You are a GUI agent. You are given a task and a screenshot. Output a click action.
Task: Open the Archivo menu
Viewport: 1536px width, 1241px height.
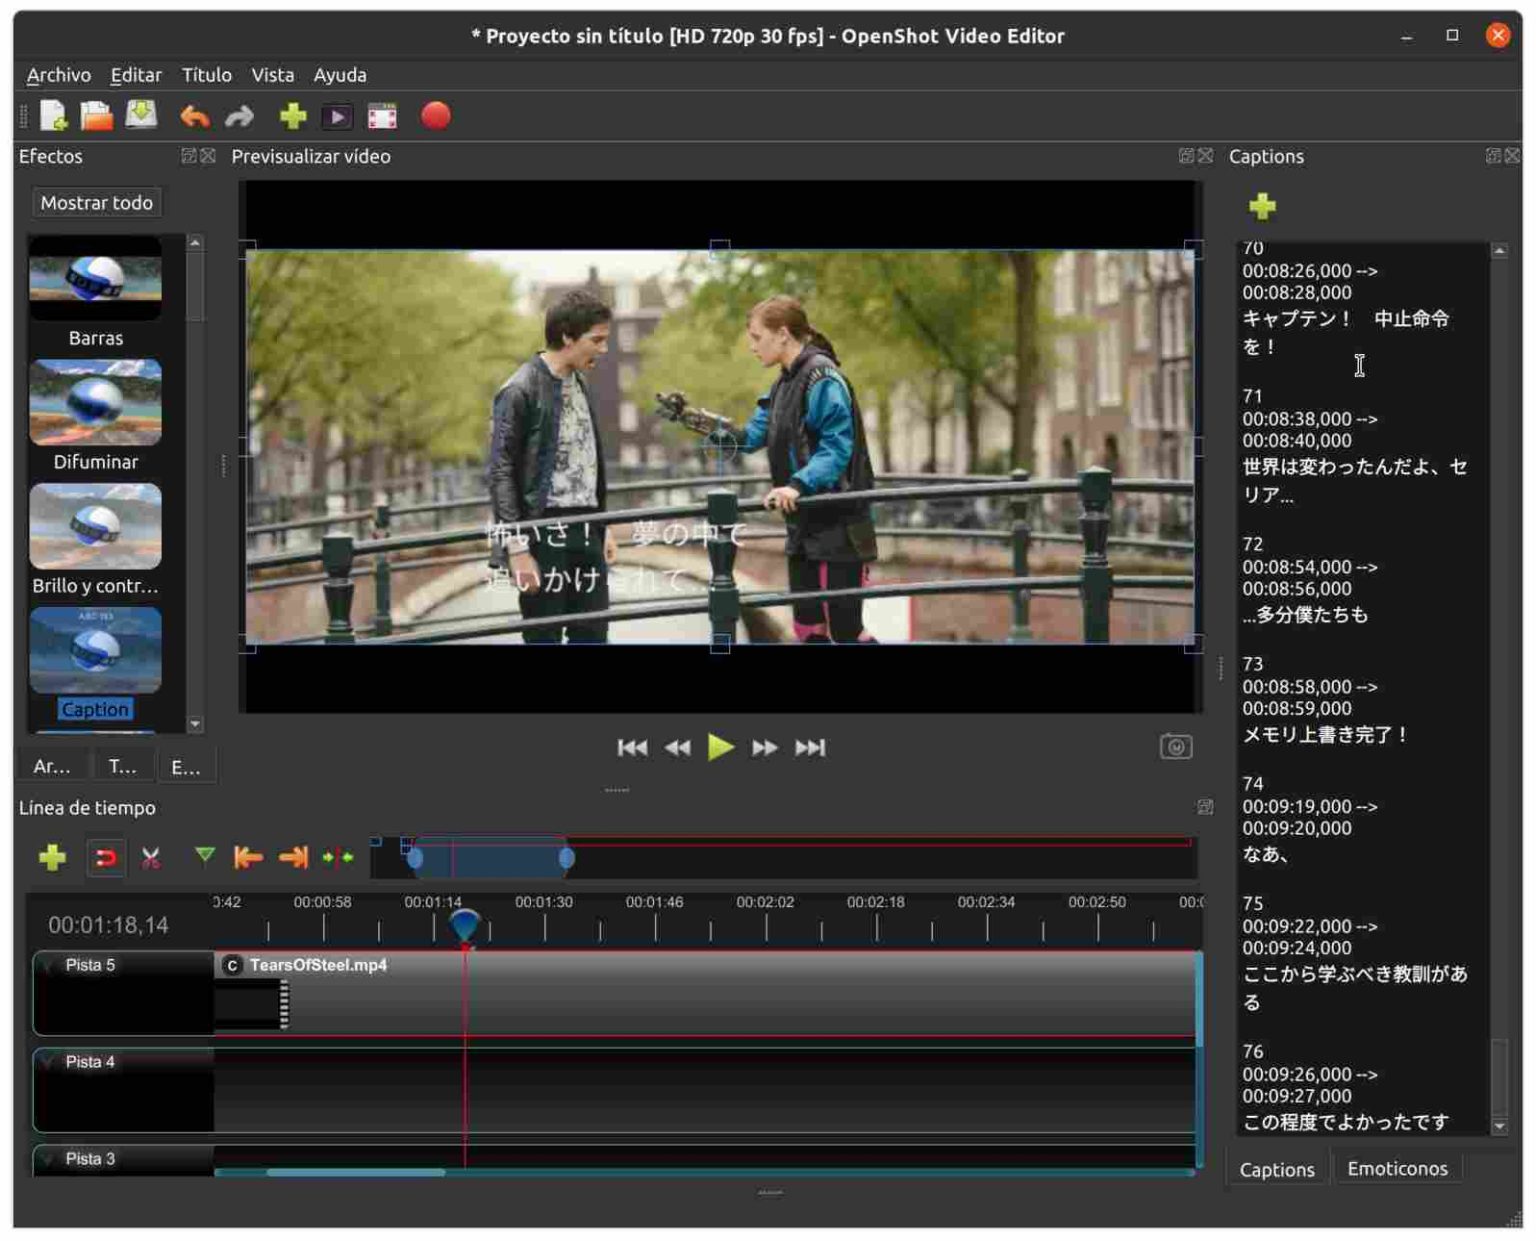point(58,75)
